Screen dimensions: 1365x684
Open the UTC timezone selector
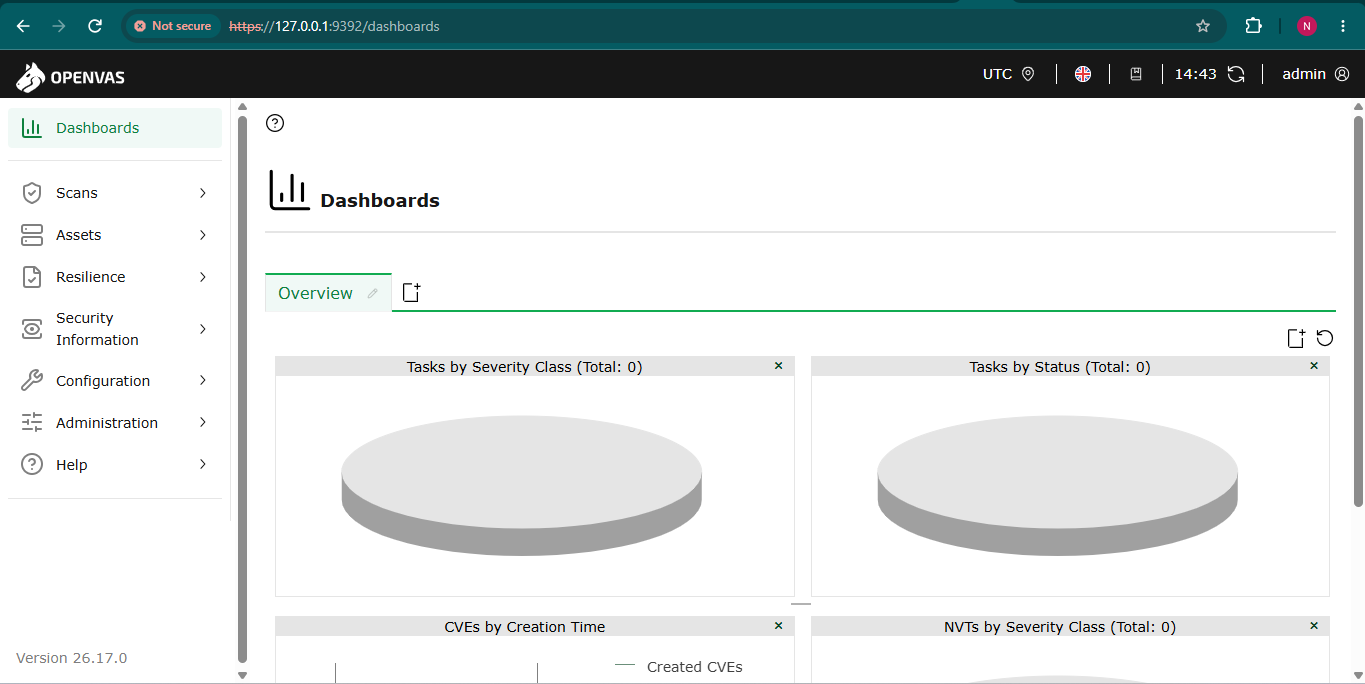click(x=1009, y=74)
